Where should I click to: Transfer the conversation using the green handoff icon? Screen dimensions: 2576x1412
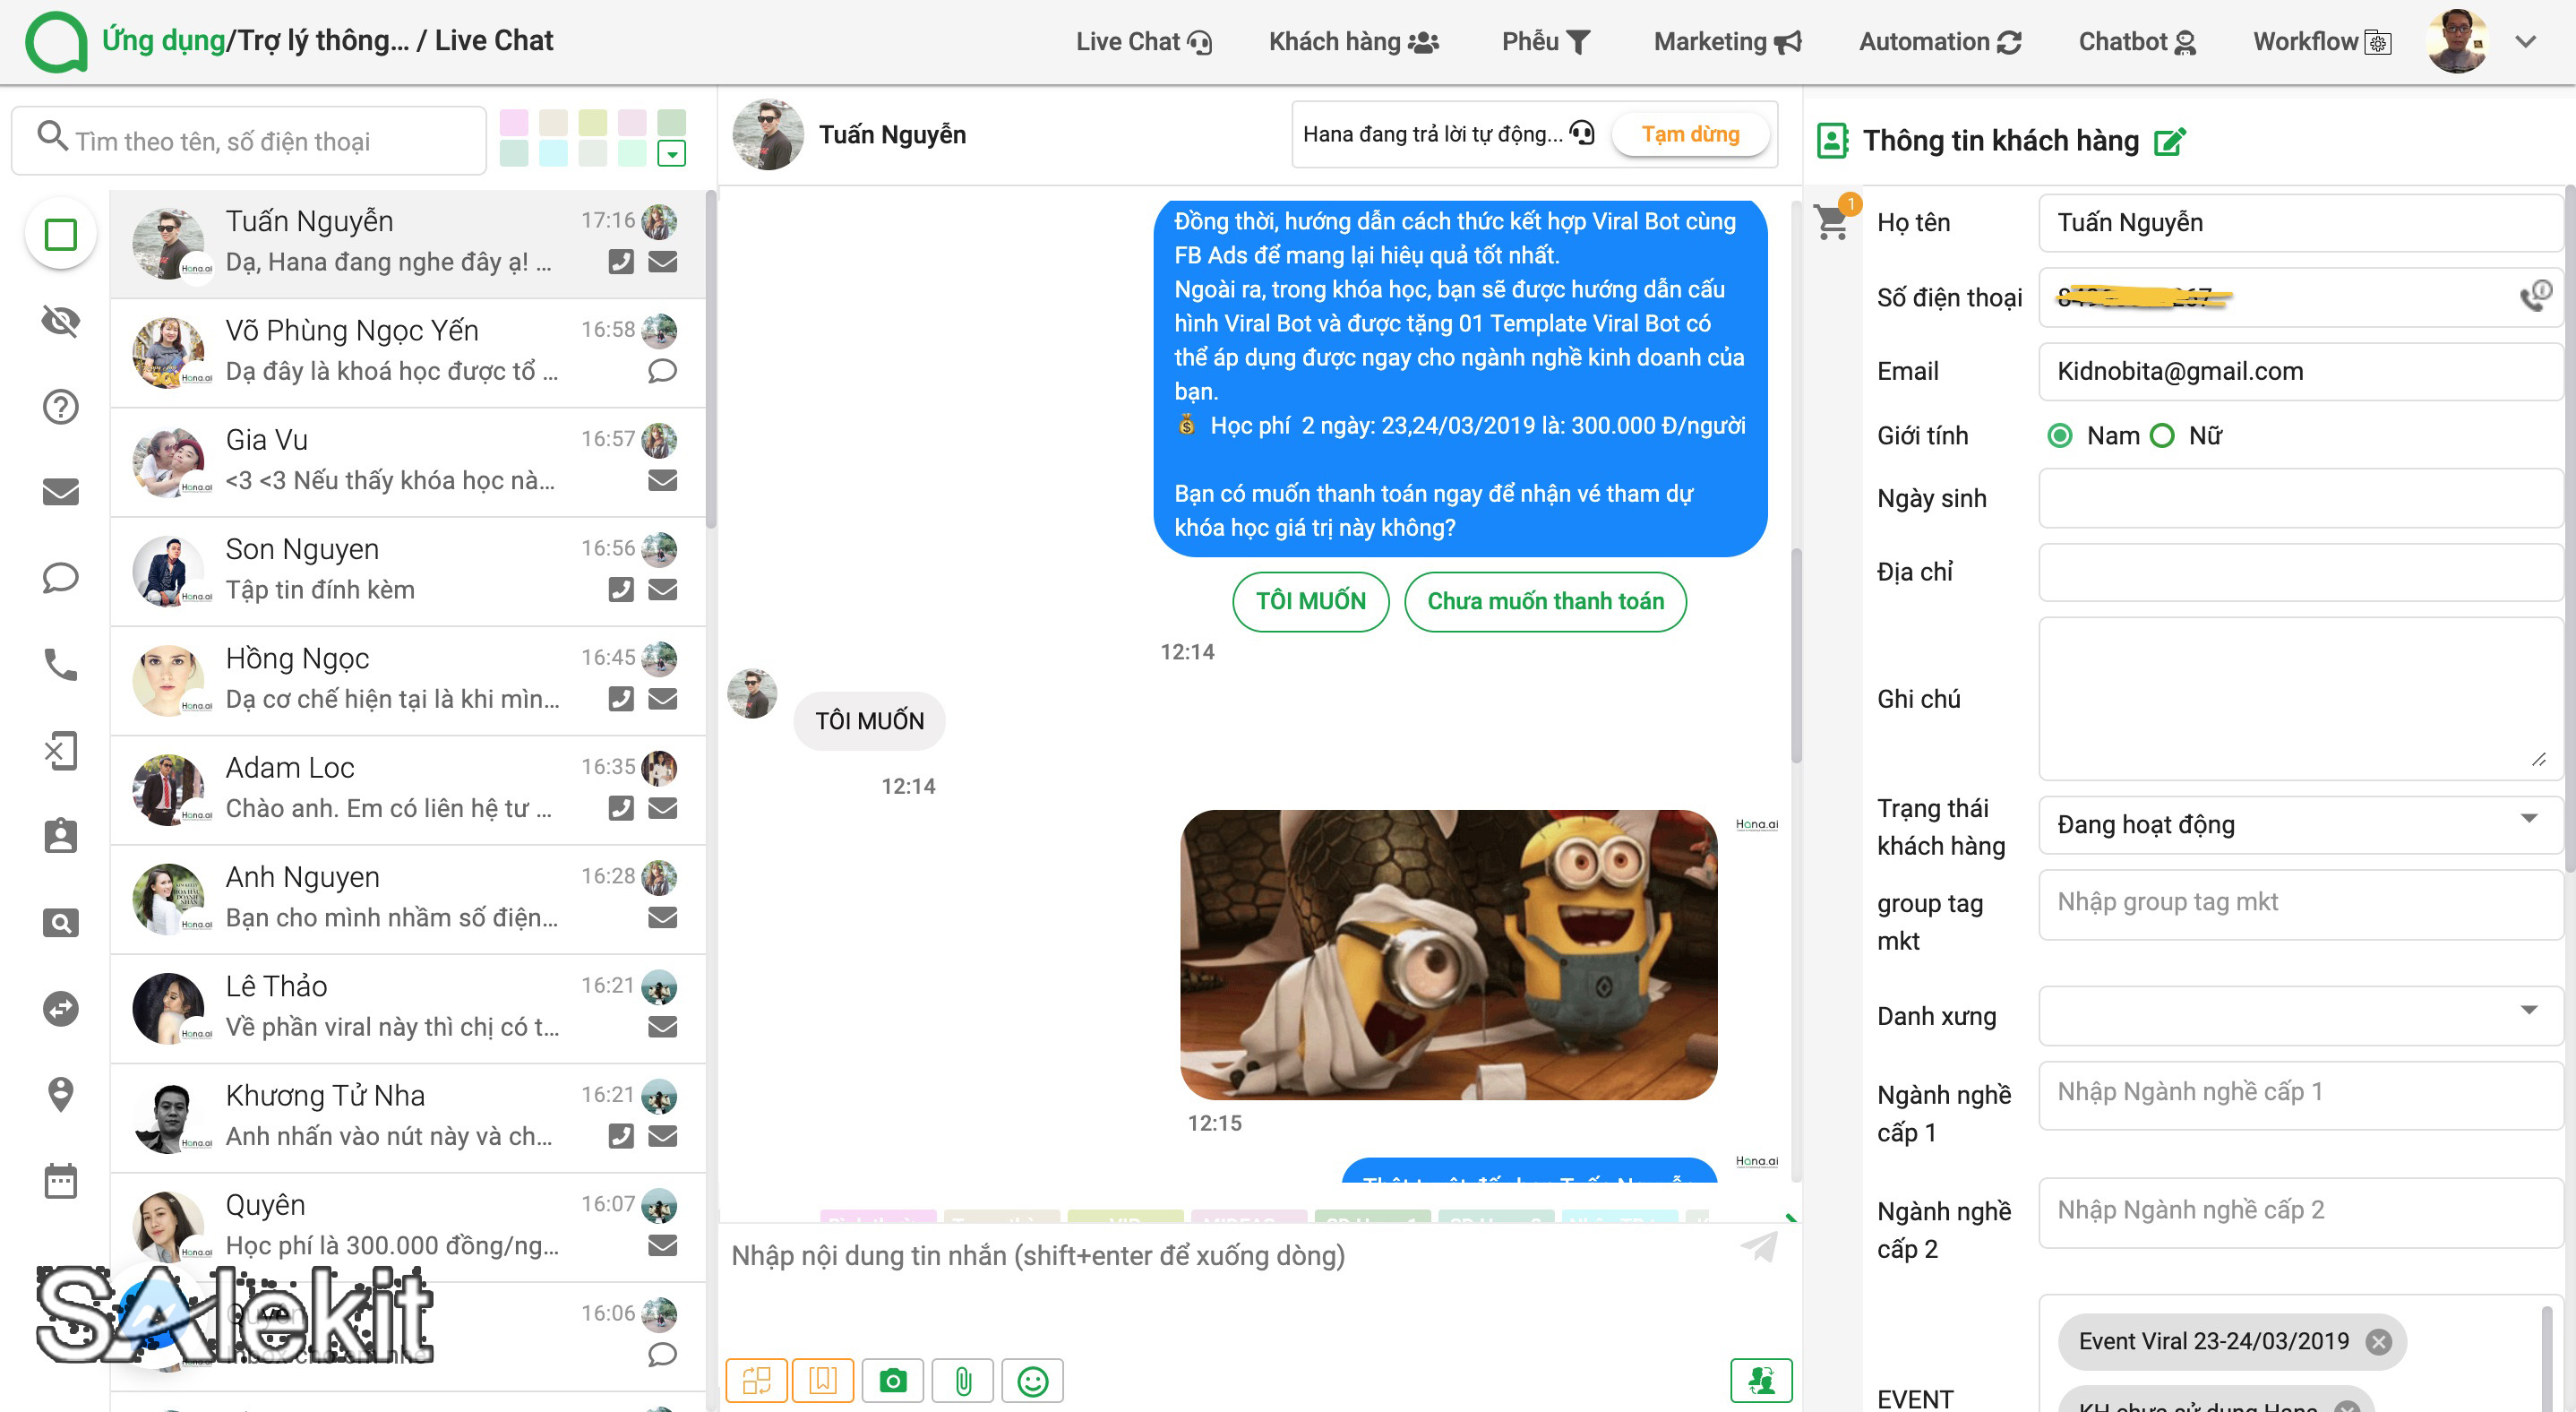[1764, 1380]
